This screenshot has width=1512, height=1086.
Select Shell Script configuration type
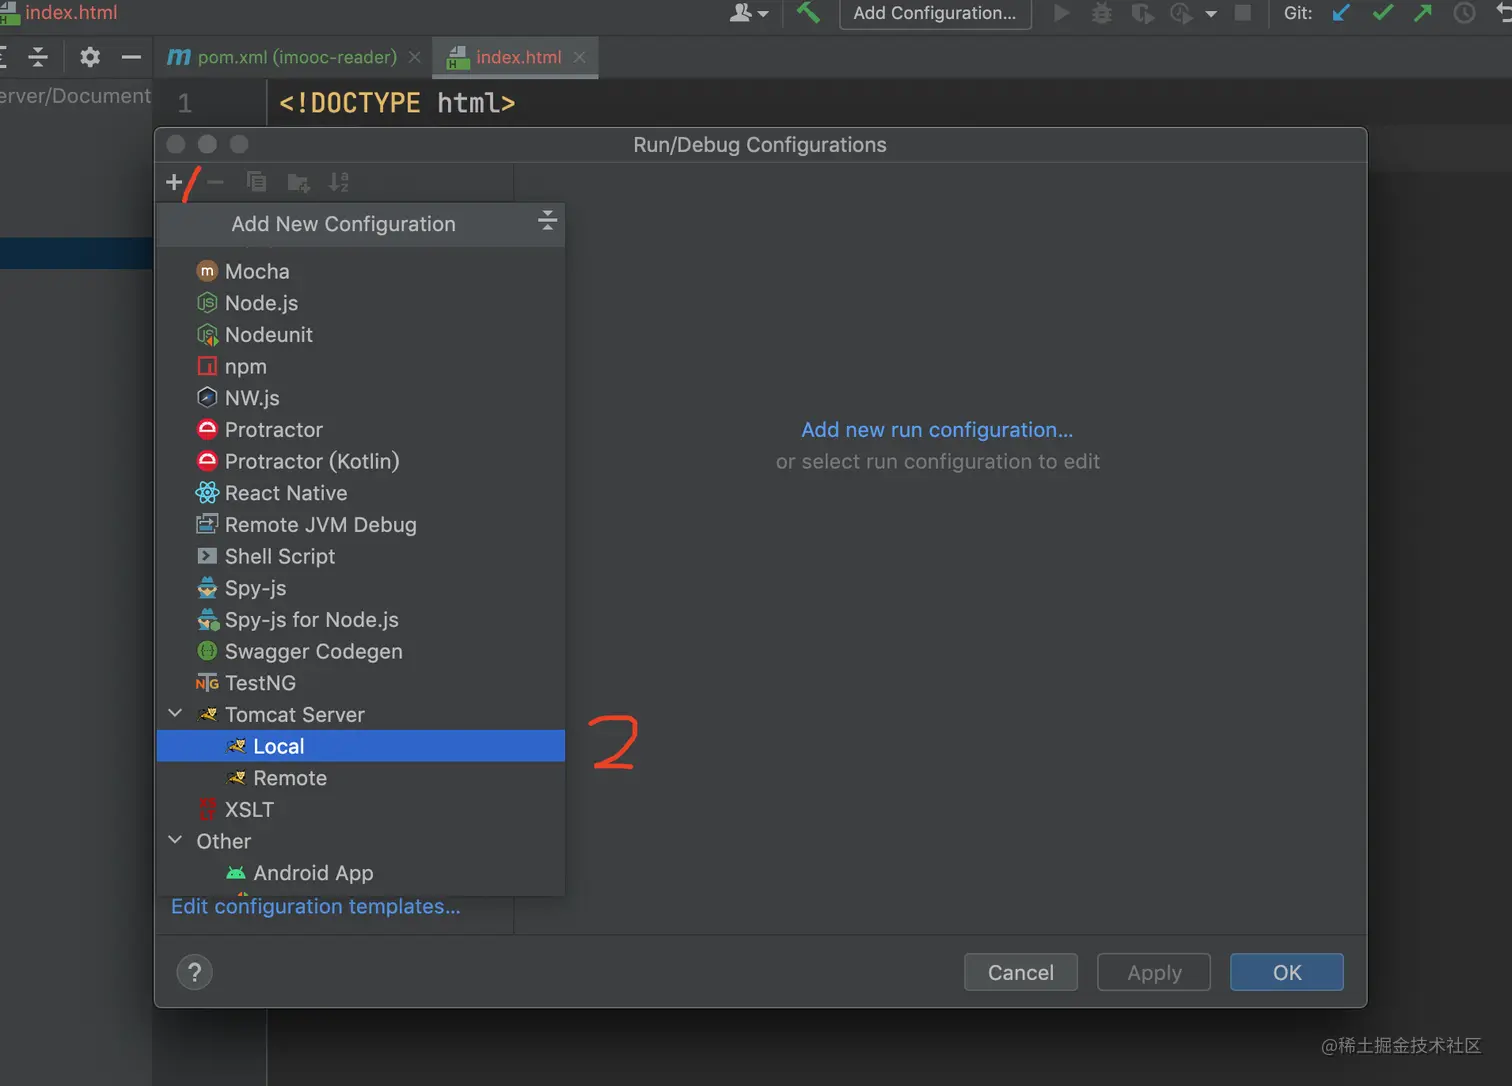pyautogui.click(x=361, y=556)
